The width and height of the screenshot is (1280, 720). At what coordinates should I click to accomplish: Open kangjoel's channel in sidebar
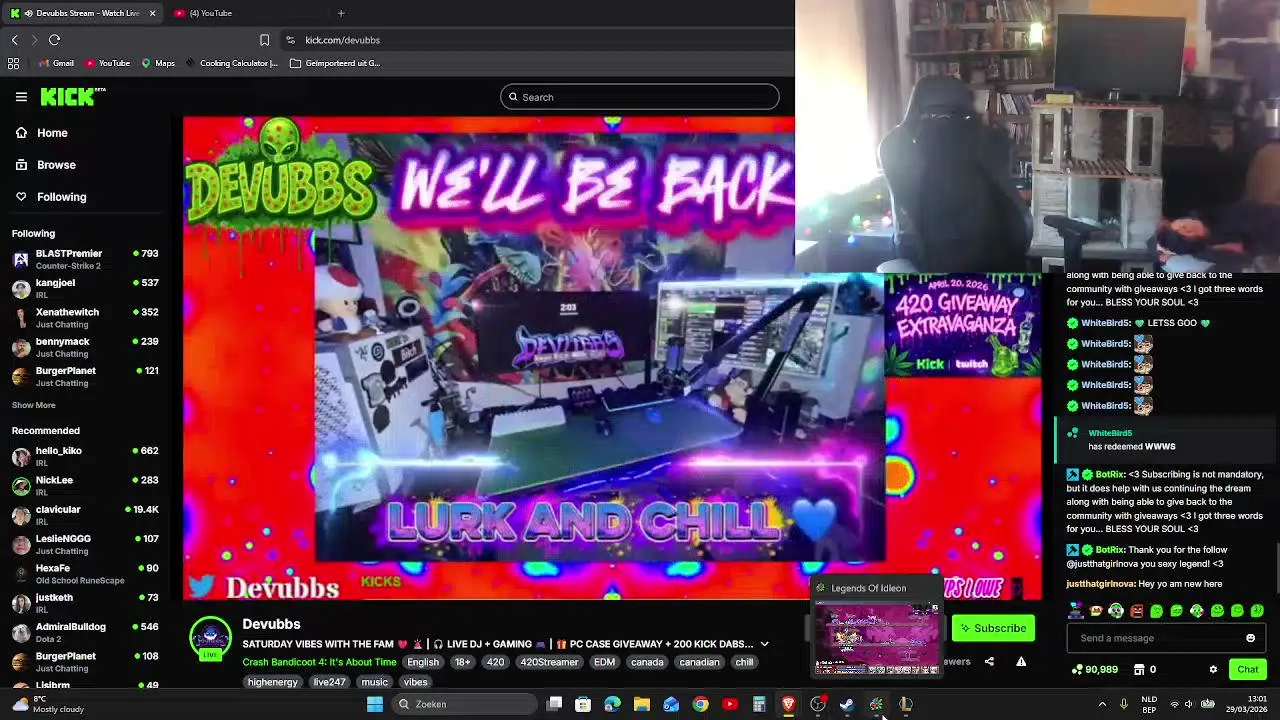[x=86, y=288]
